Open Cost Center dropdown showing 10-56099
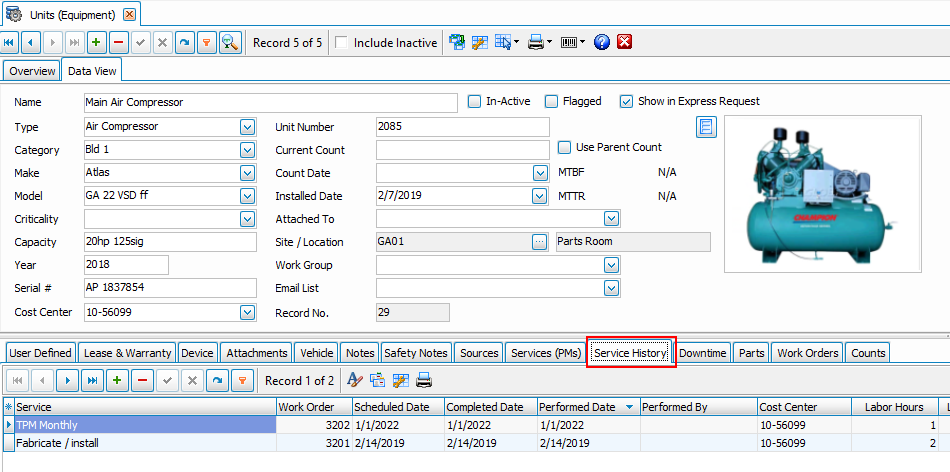The height and width of the screenshot is (472, 950). (x=247, y=313)
